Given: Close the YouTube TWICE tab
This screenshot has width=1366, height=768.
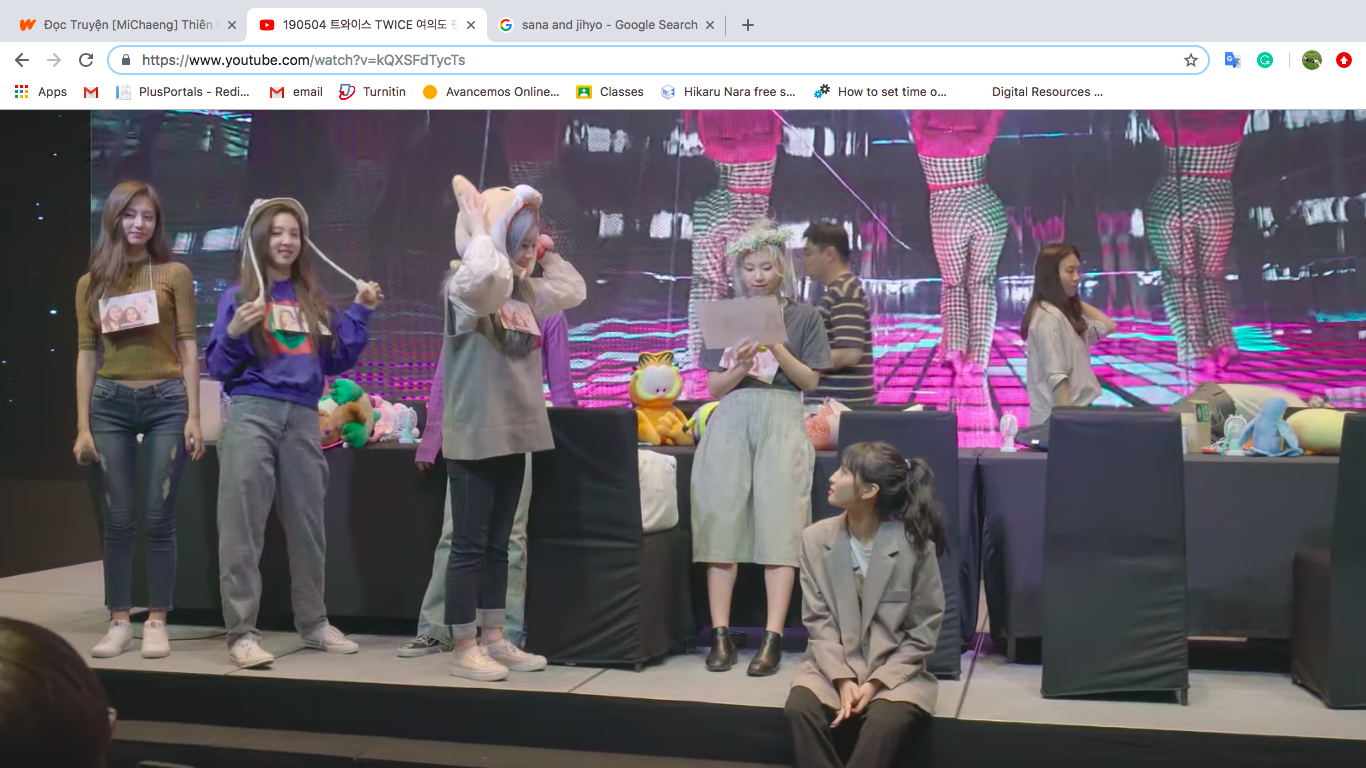Looking at the screenshot, I should tap(471, 25).
